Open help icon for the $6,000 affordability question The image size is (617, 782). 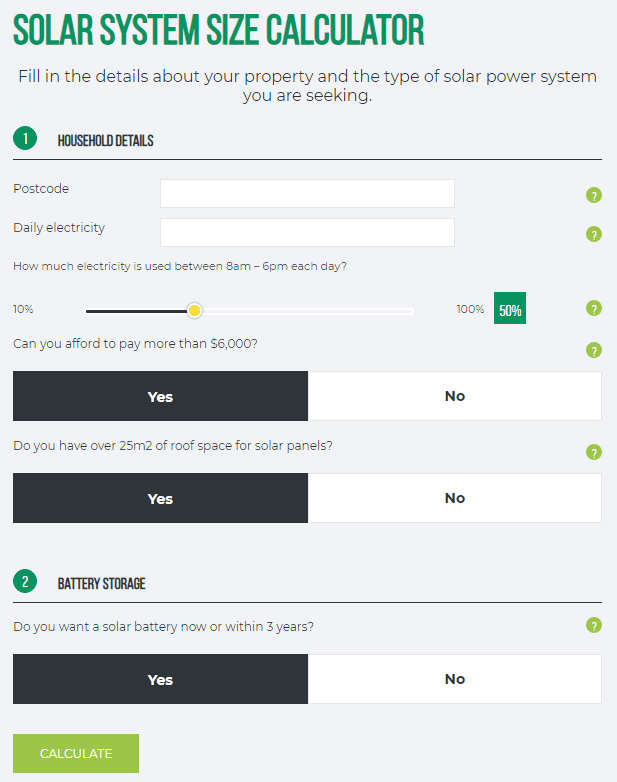coord(594,350)
